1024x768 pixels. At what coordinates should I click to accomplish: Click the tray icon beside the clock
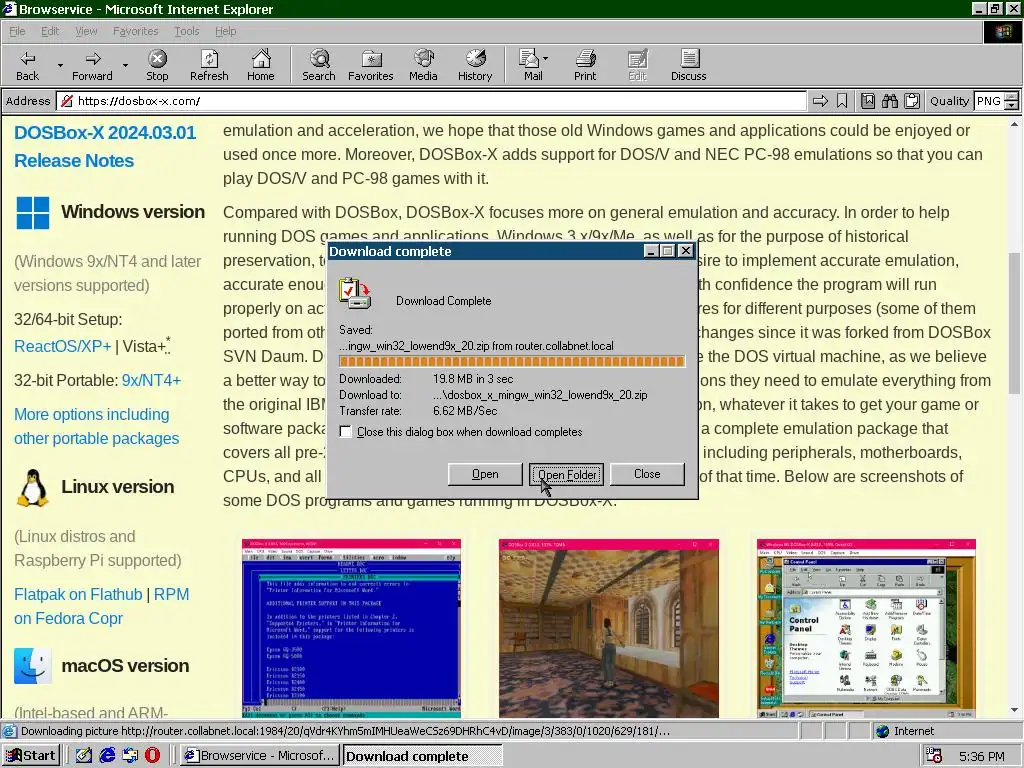point(934,756)
